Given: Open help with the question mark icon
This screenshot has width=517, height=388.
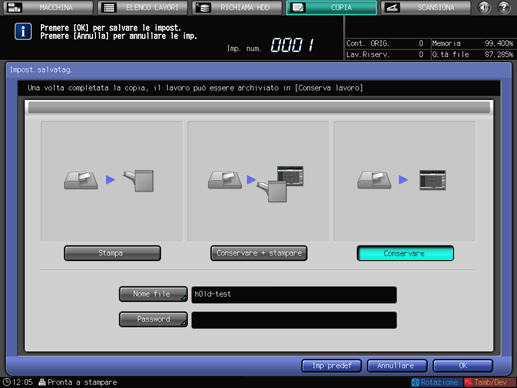Looking at the screenshot, I should (x=504, y=7).
